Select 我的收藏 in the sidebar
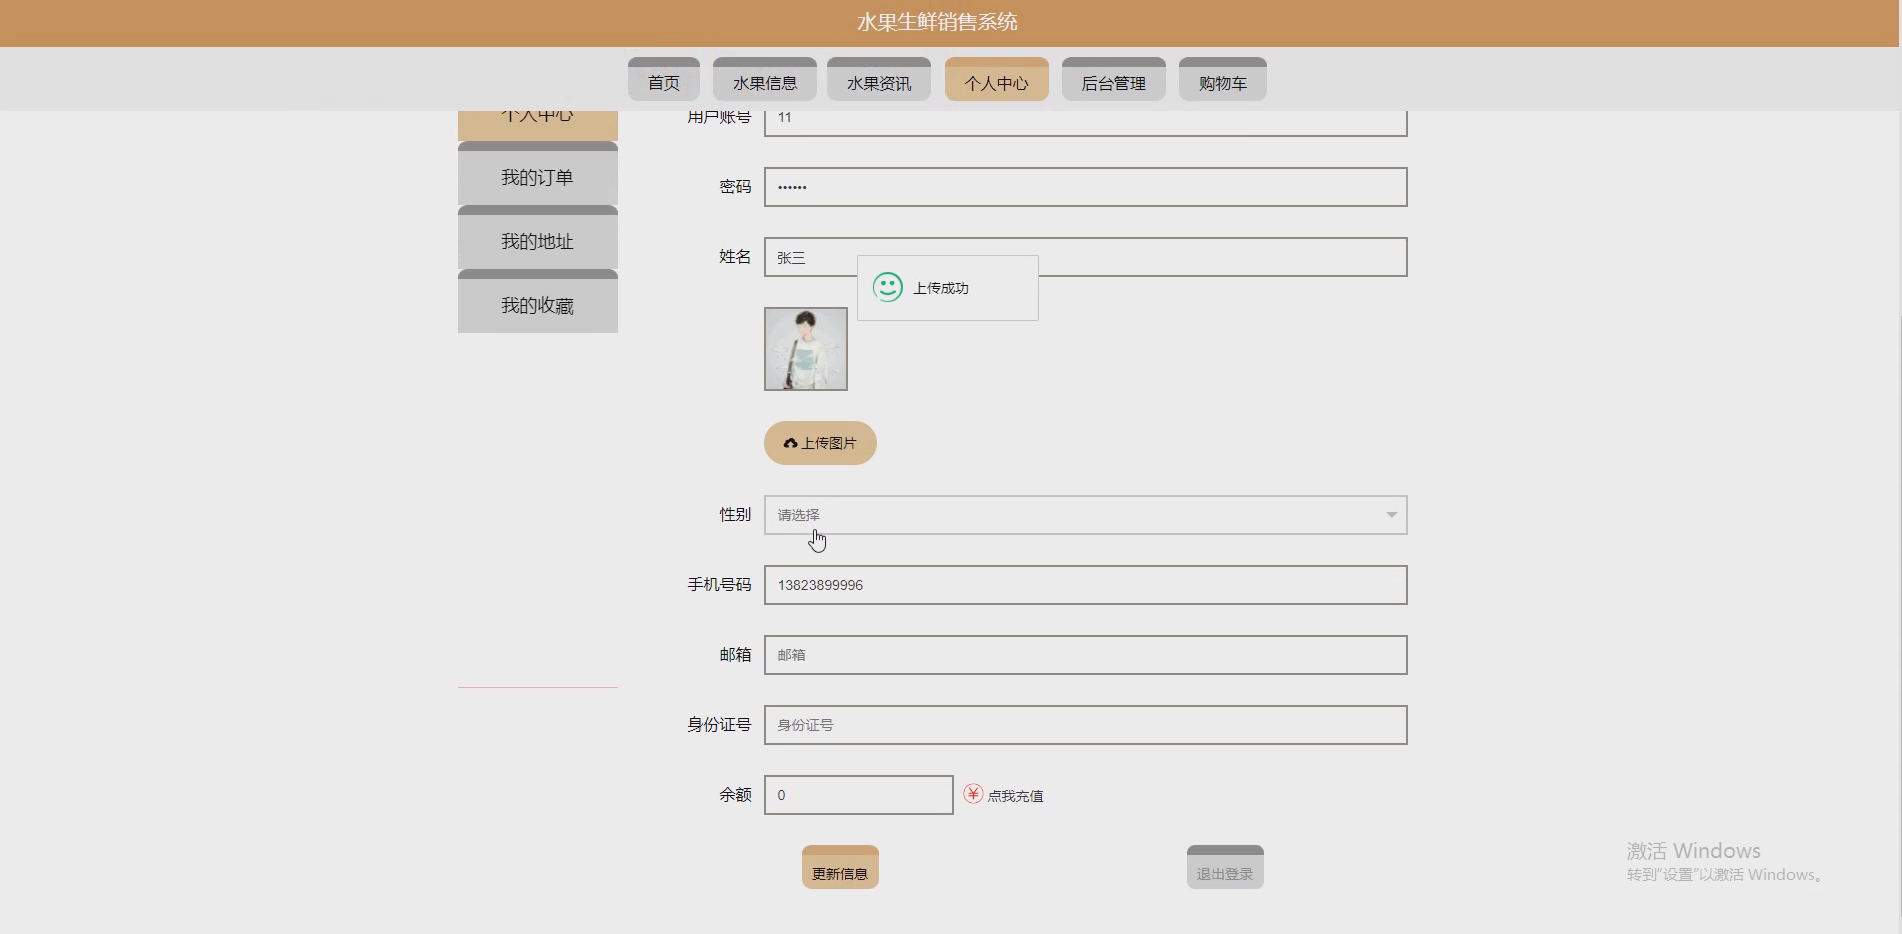The height and width of the screenshot is (934, 1902). click(x=537, y=304)
